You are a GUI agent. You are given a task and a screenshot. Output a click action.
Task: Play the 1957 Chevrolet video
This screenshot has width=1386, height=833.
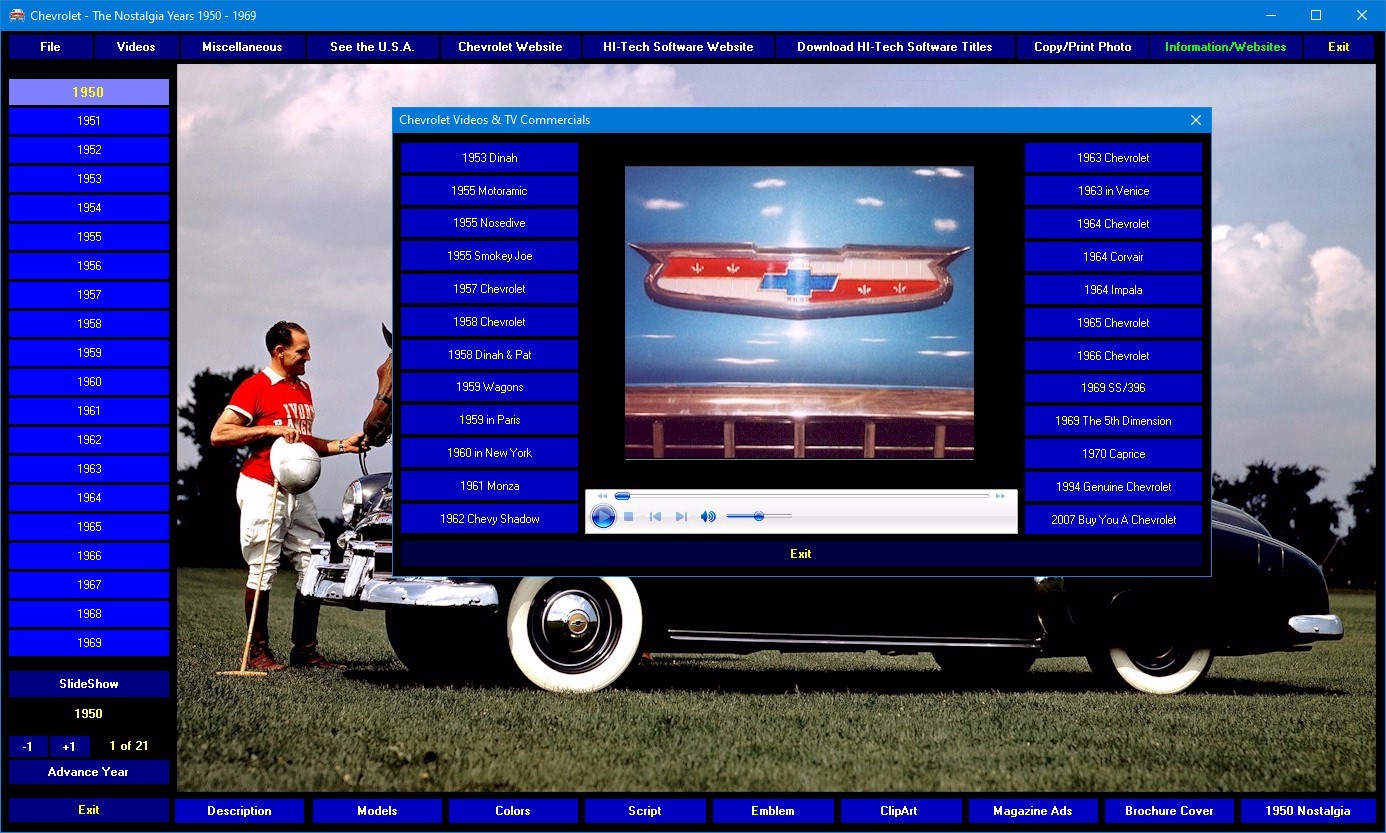click(x=489, y=289)
